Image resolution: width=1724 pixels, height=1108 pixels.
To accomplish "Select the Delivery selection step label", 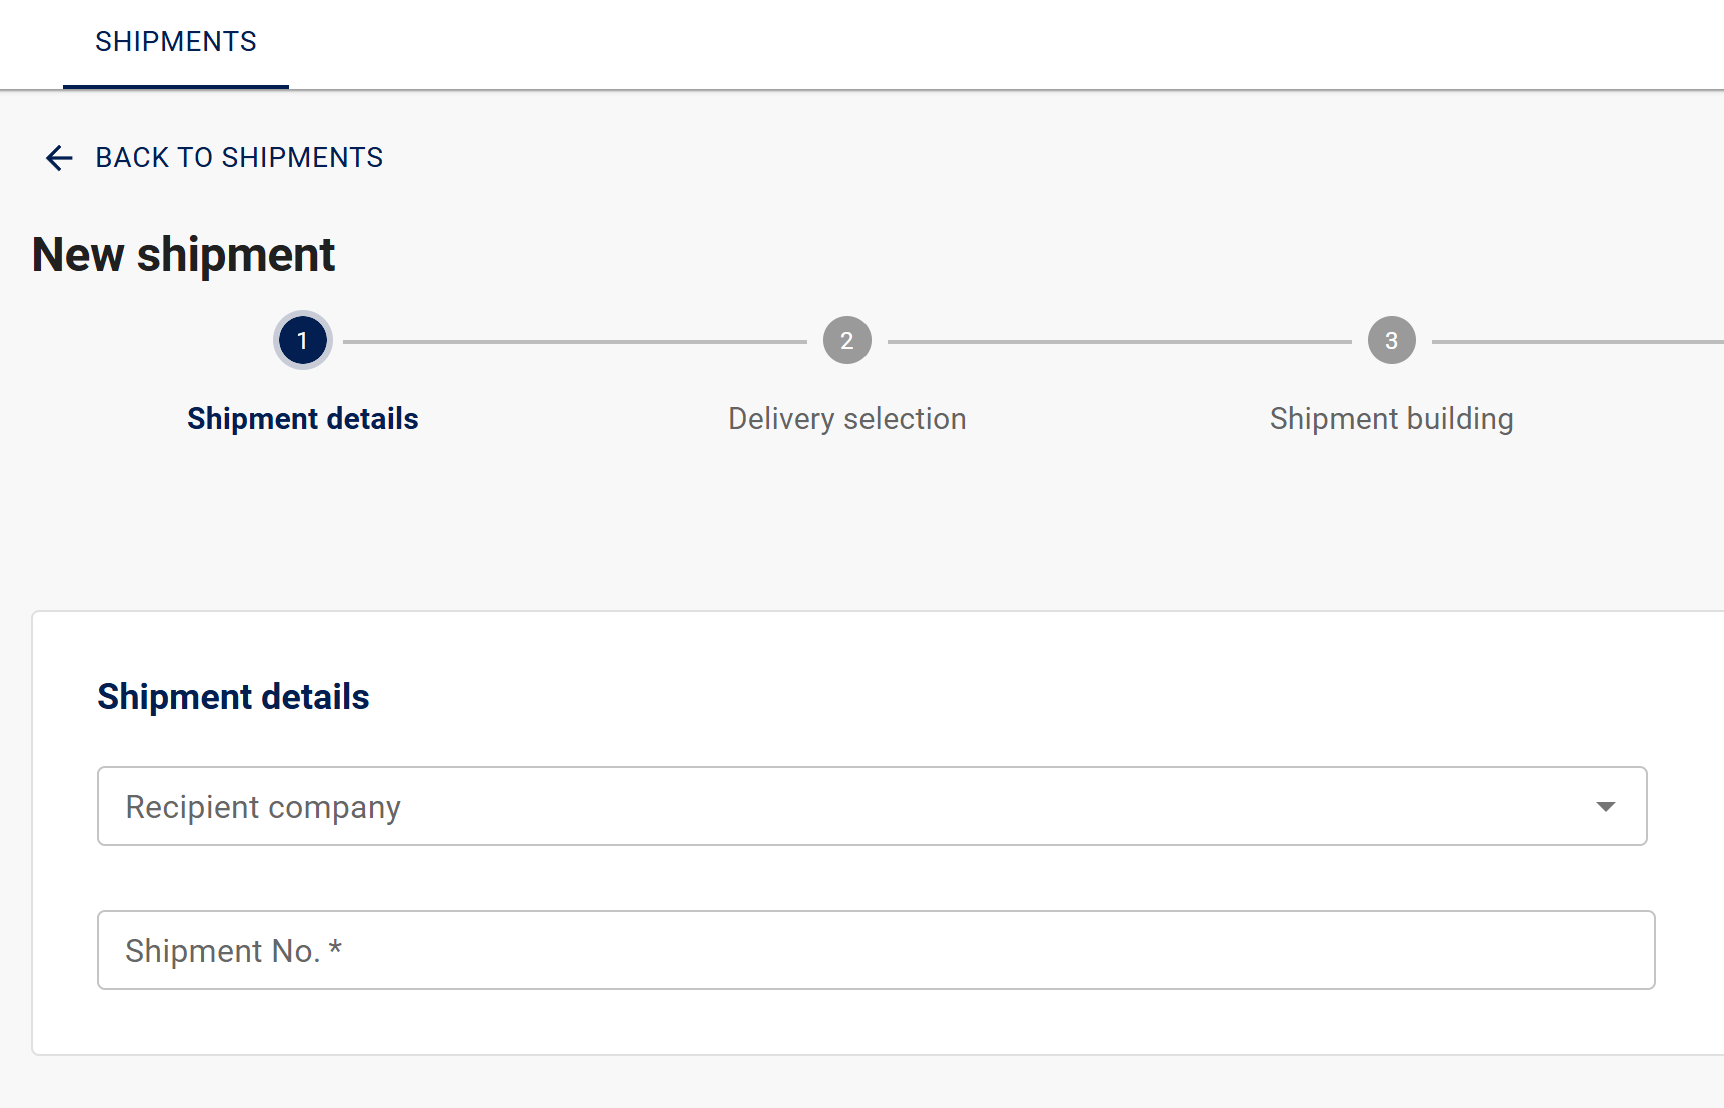I will 847,419.
